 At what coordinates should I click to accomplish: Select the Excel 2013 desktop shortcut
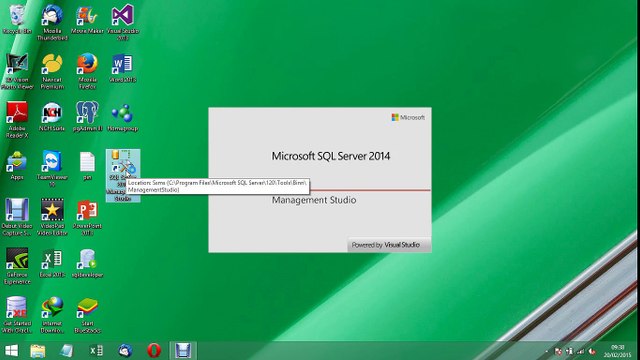pos(52,263)
